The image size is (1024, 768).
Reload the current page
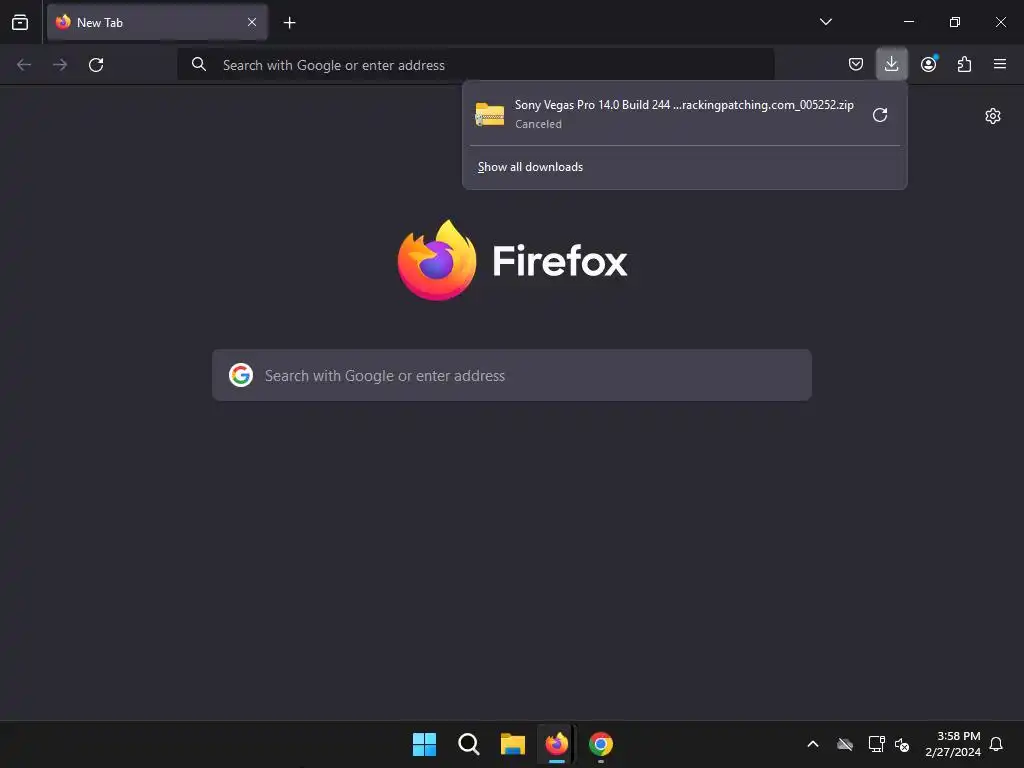click(x=96, y=65)
